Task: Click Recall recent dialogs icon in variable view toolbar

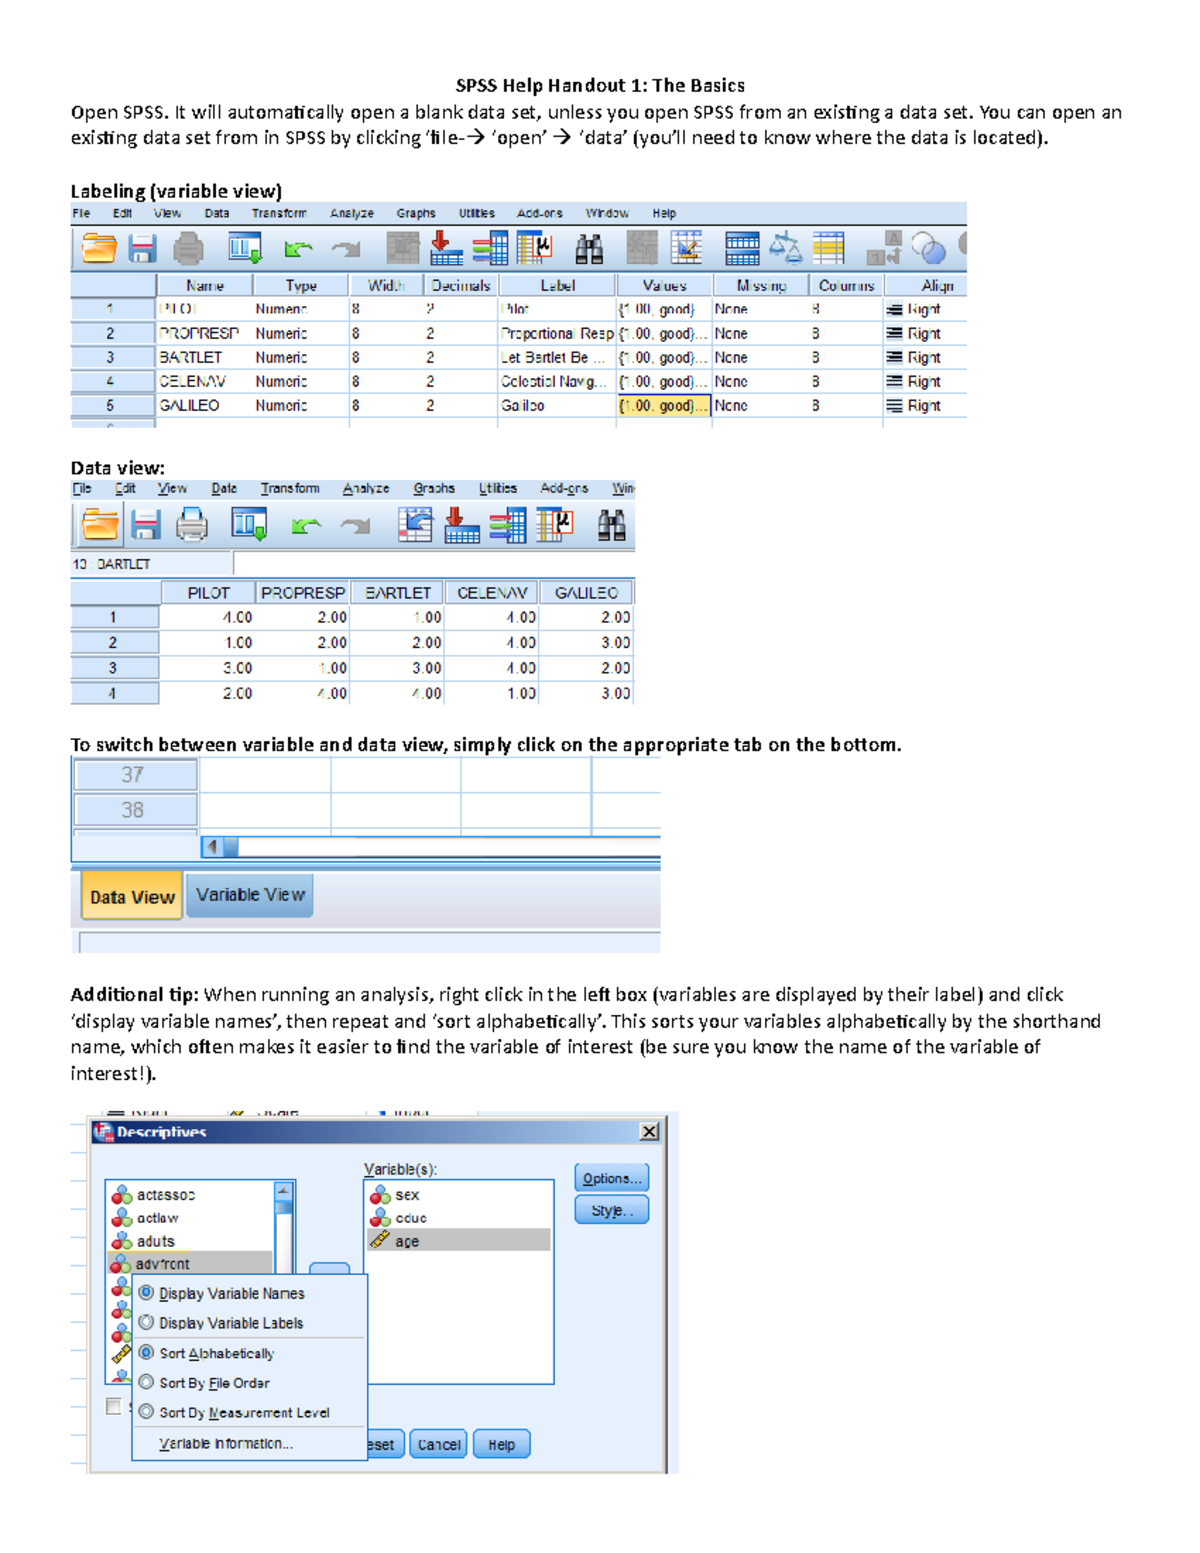Action: pyautogui.click(x=245, y=248)
